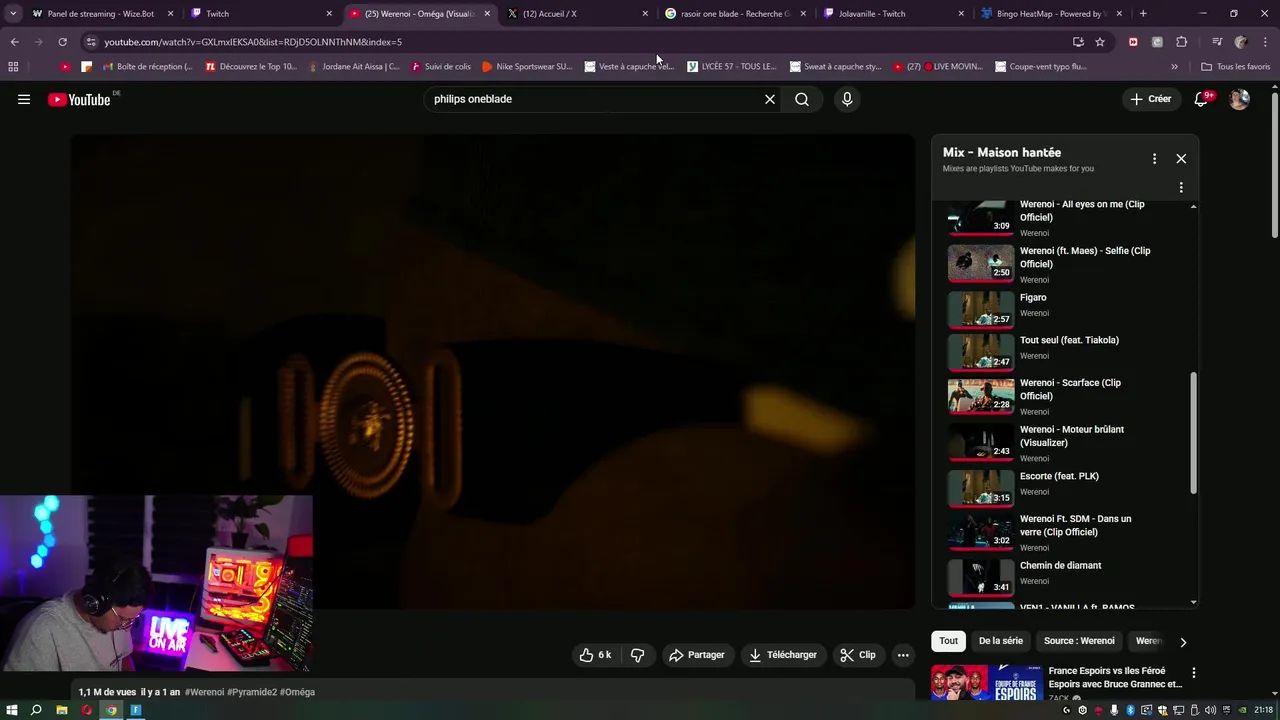
Task: Close the Mix - Maison hantée playlist panel
Action: pyautogui.click(x=1181, y=158)
